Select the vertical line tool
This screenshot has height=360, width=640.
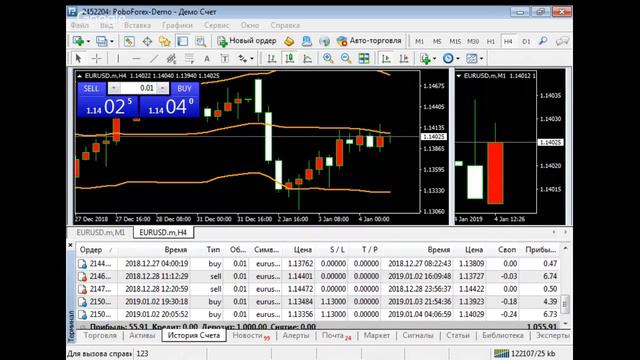118,58
